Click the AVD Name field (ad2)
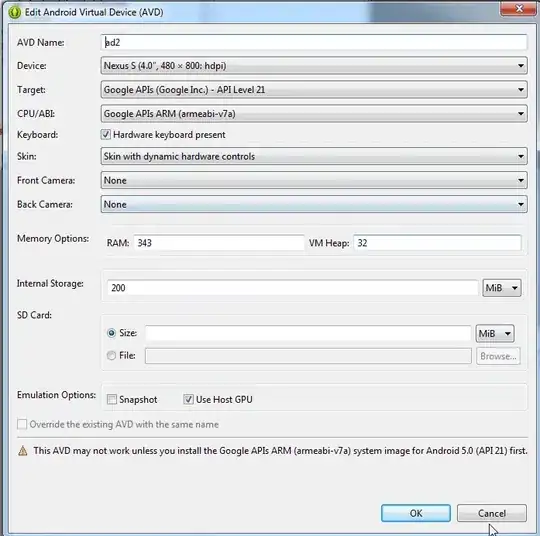The width and height of the screenshot is (540, 536). coord(314,42)
